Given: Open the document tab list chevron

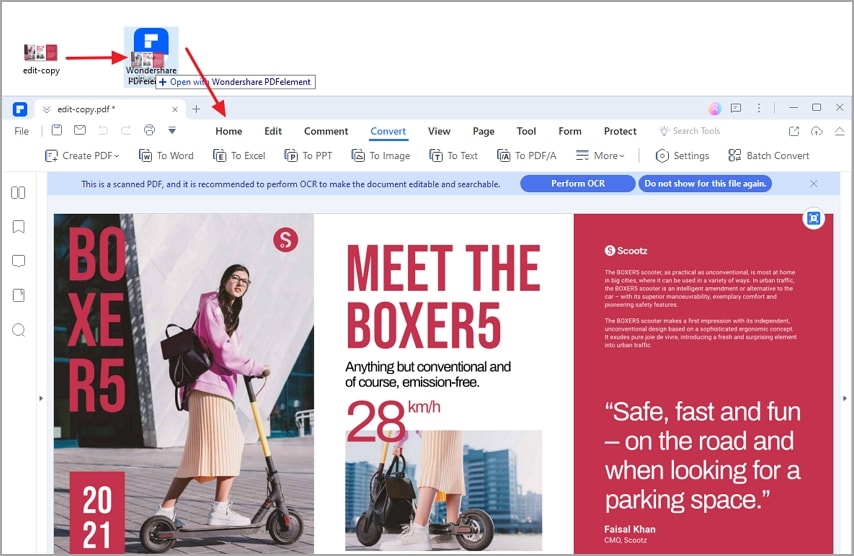Looking at the screenshot, I should coord(46,109).
